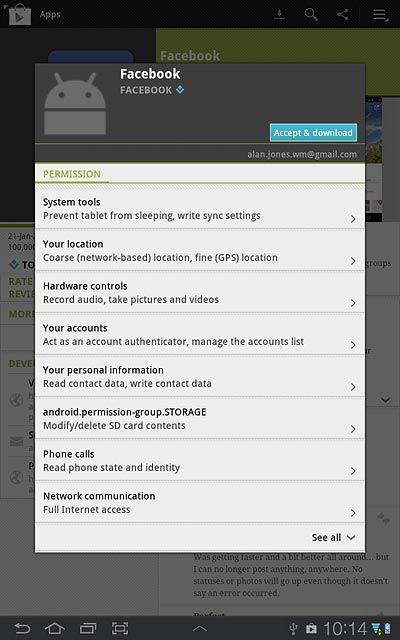The height and width of the screenshot is (640, 400).
Task: Open search with the magnifier icon
Action: tap(311, 15)
